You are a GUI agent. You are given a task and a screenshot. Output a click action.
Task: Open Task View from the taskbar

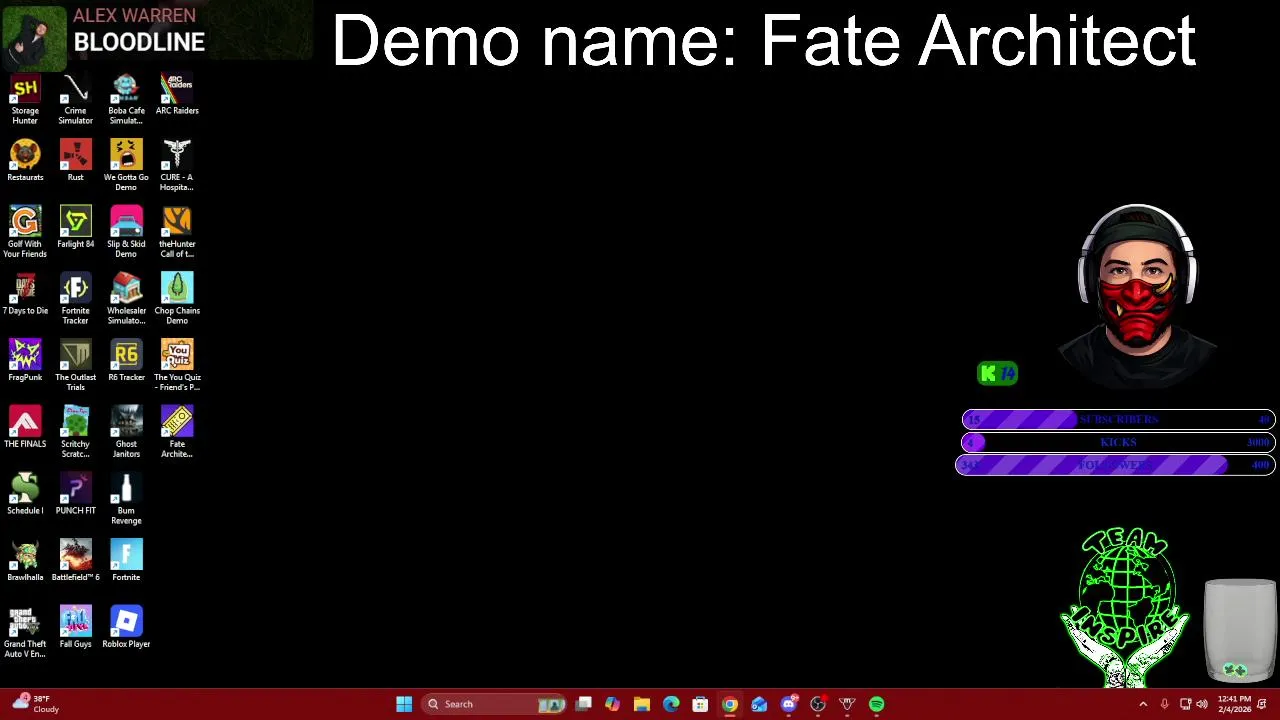pos(584,704)
